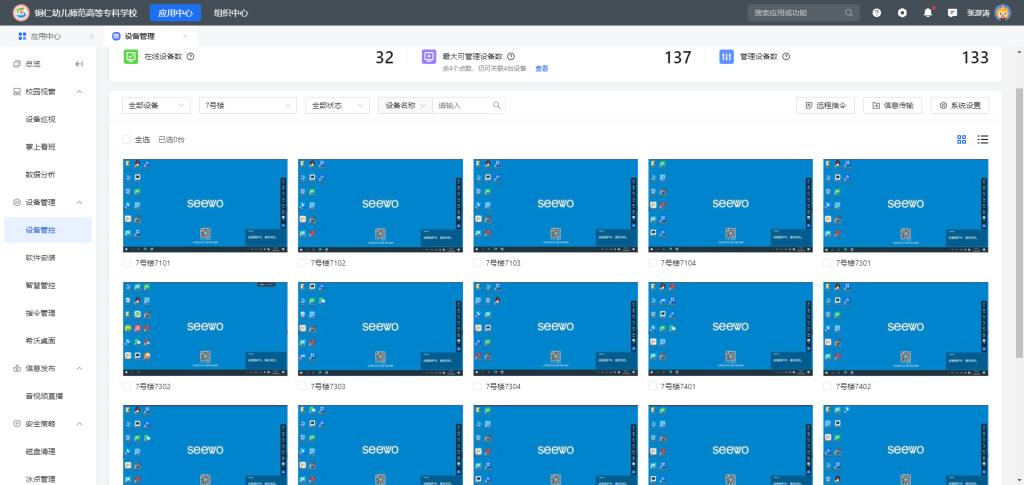Image resolution: width=1024 pixels, height=485 pixels.
Task: Collapse the sidebar with the arrow icon
Action: tap(79, 64)
